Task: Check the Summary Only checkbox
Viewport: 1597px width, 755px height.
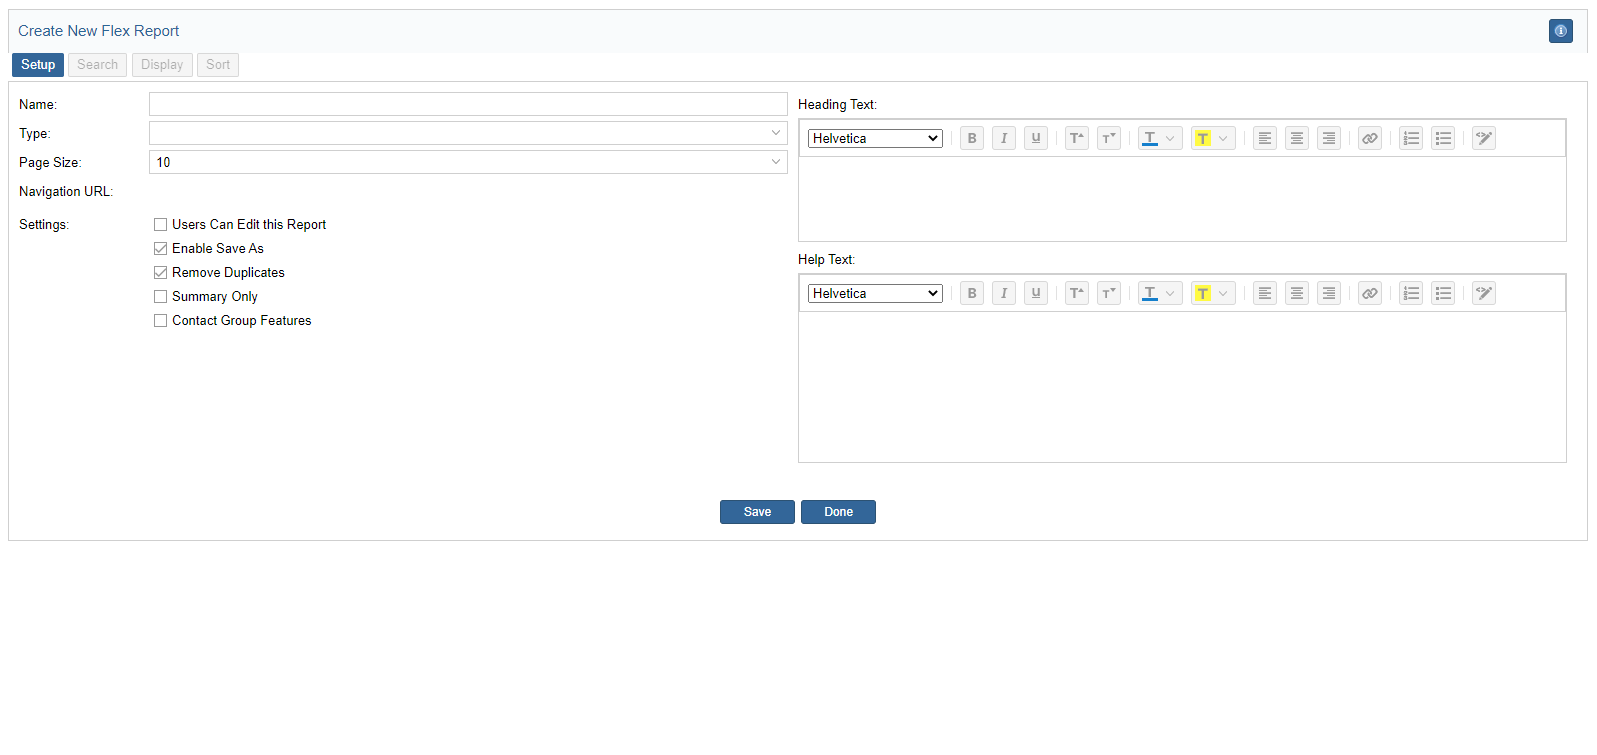Action: 160,297
